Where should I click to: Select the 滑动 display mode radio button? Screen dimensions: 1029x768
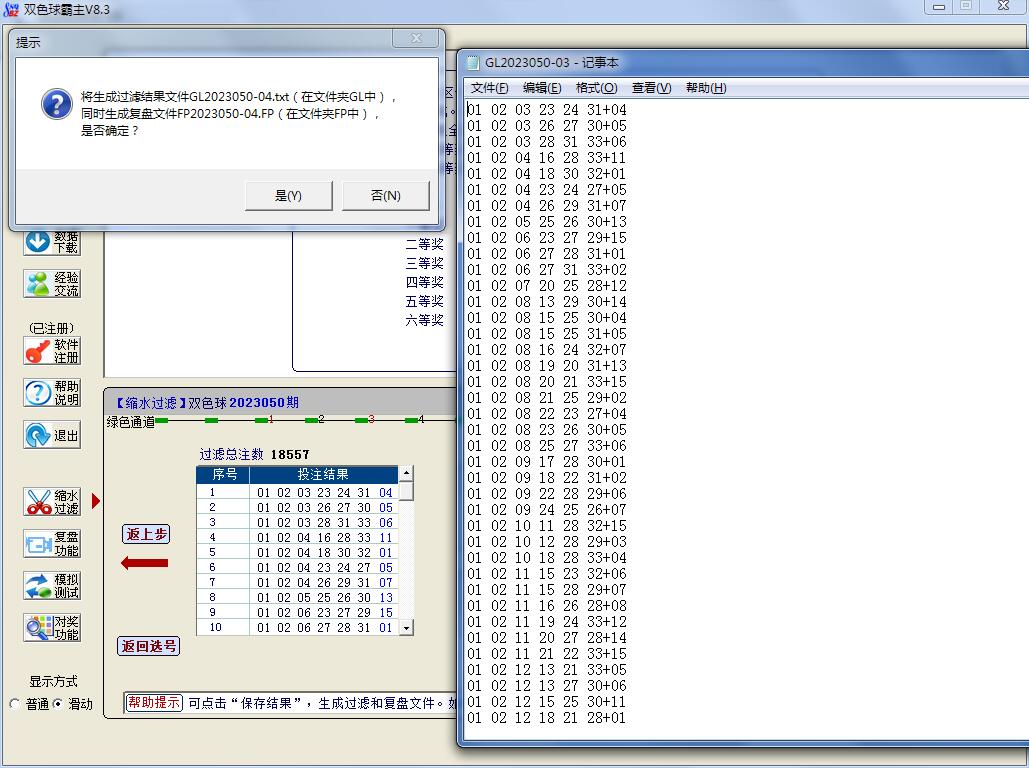(58, 704)
